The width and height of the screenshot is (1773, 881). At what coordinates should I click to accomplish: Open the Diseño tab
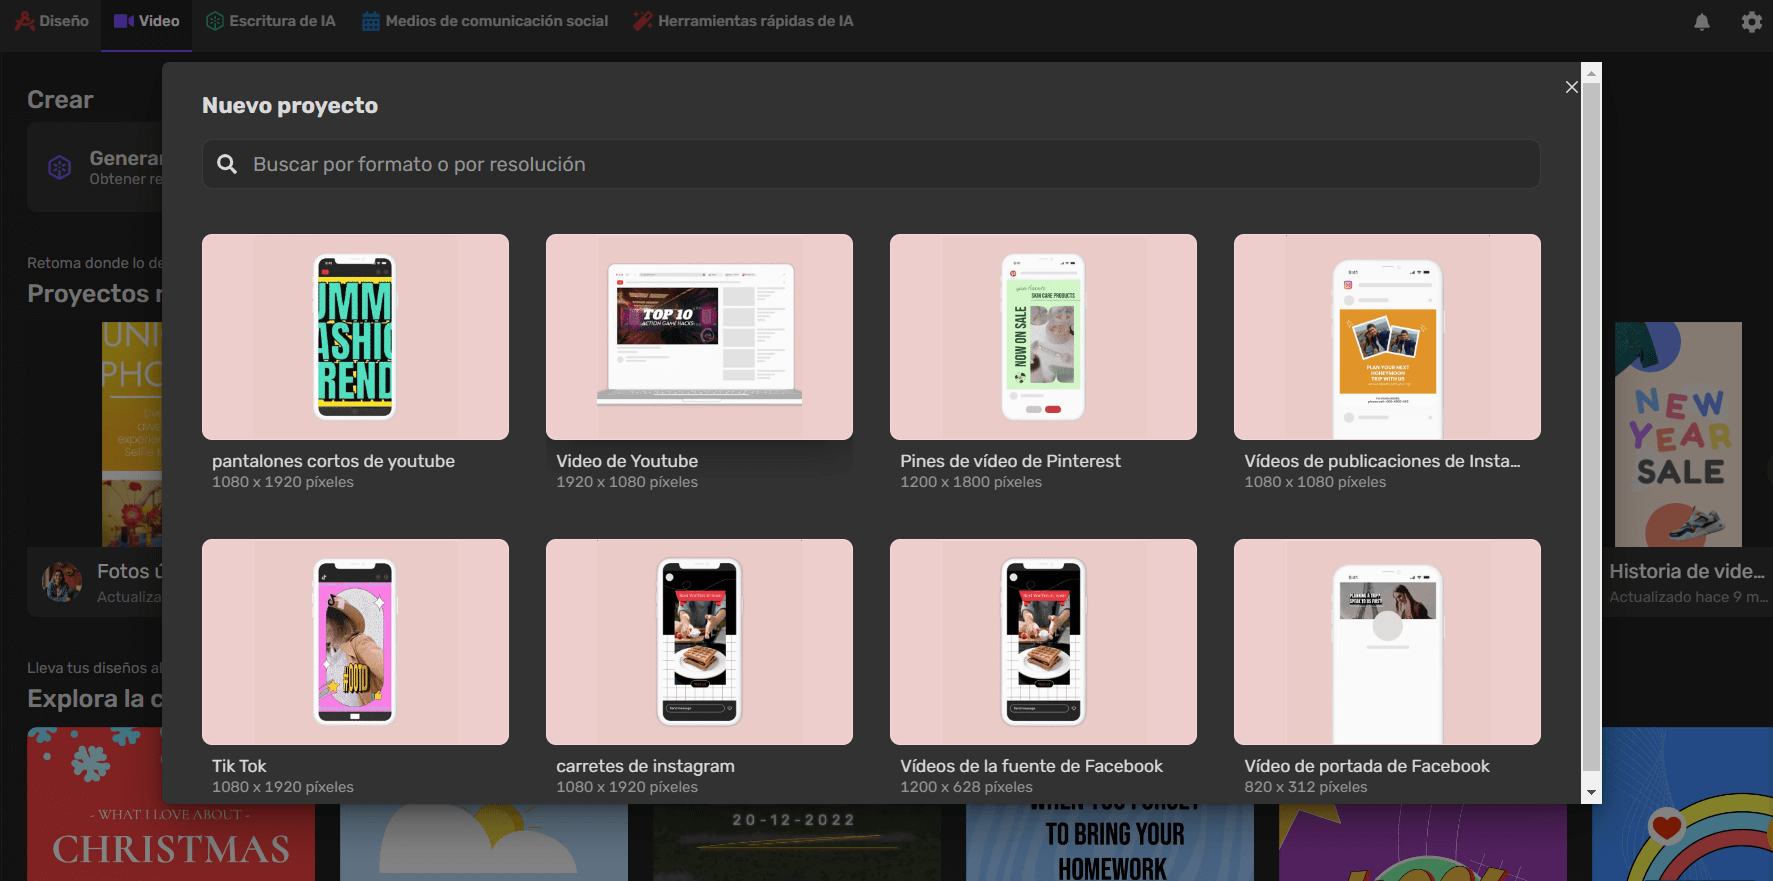coord(52,21)
